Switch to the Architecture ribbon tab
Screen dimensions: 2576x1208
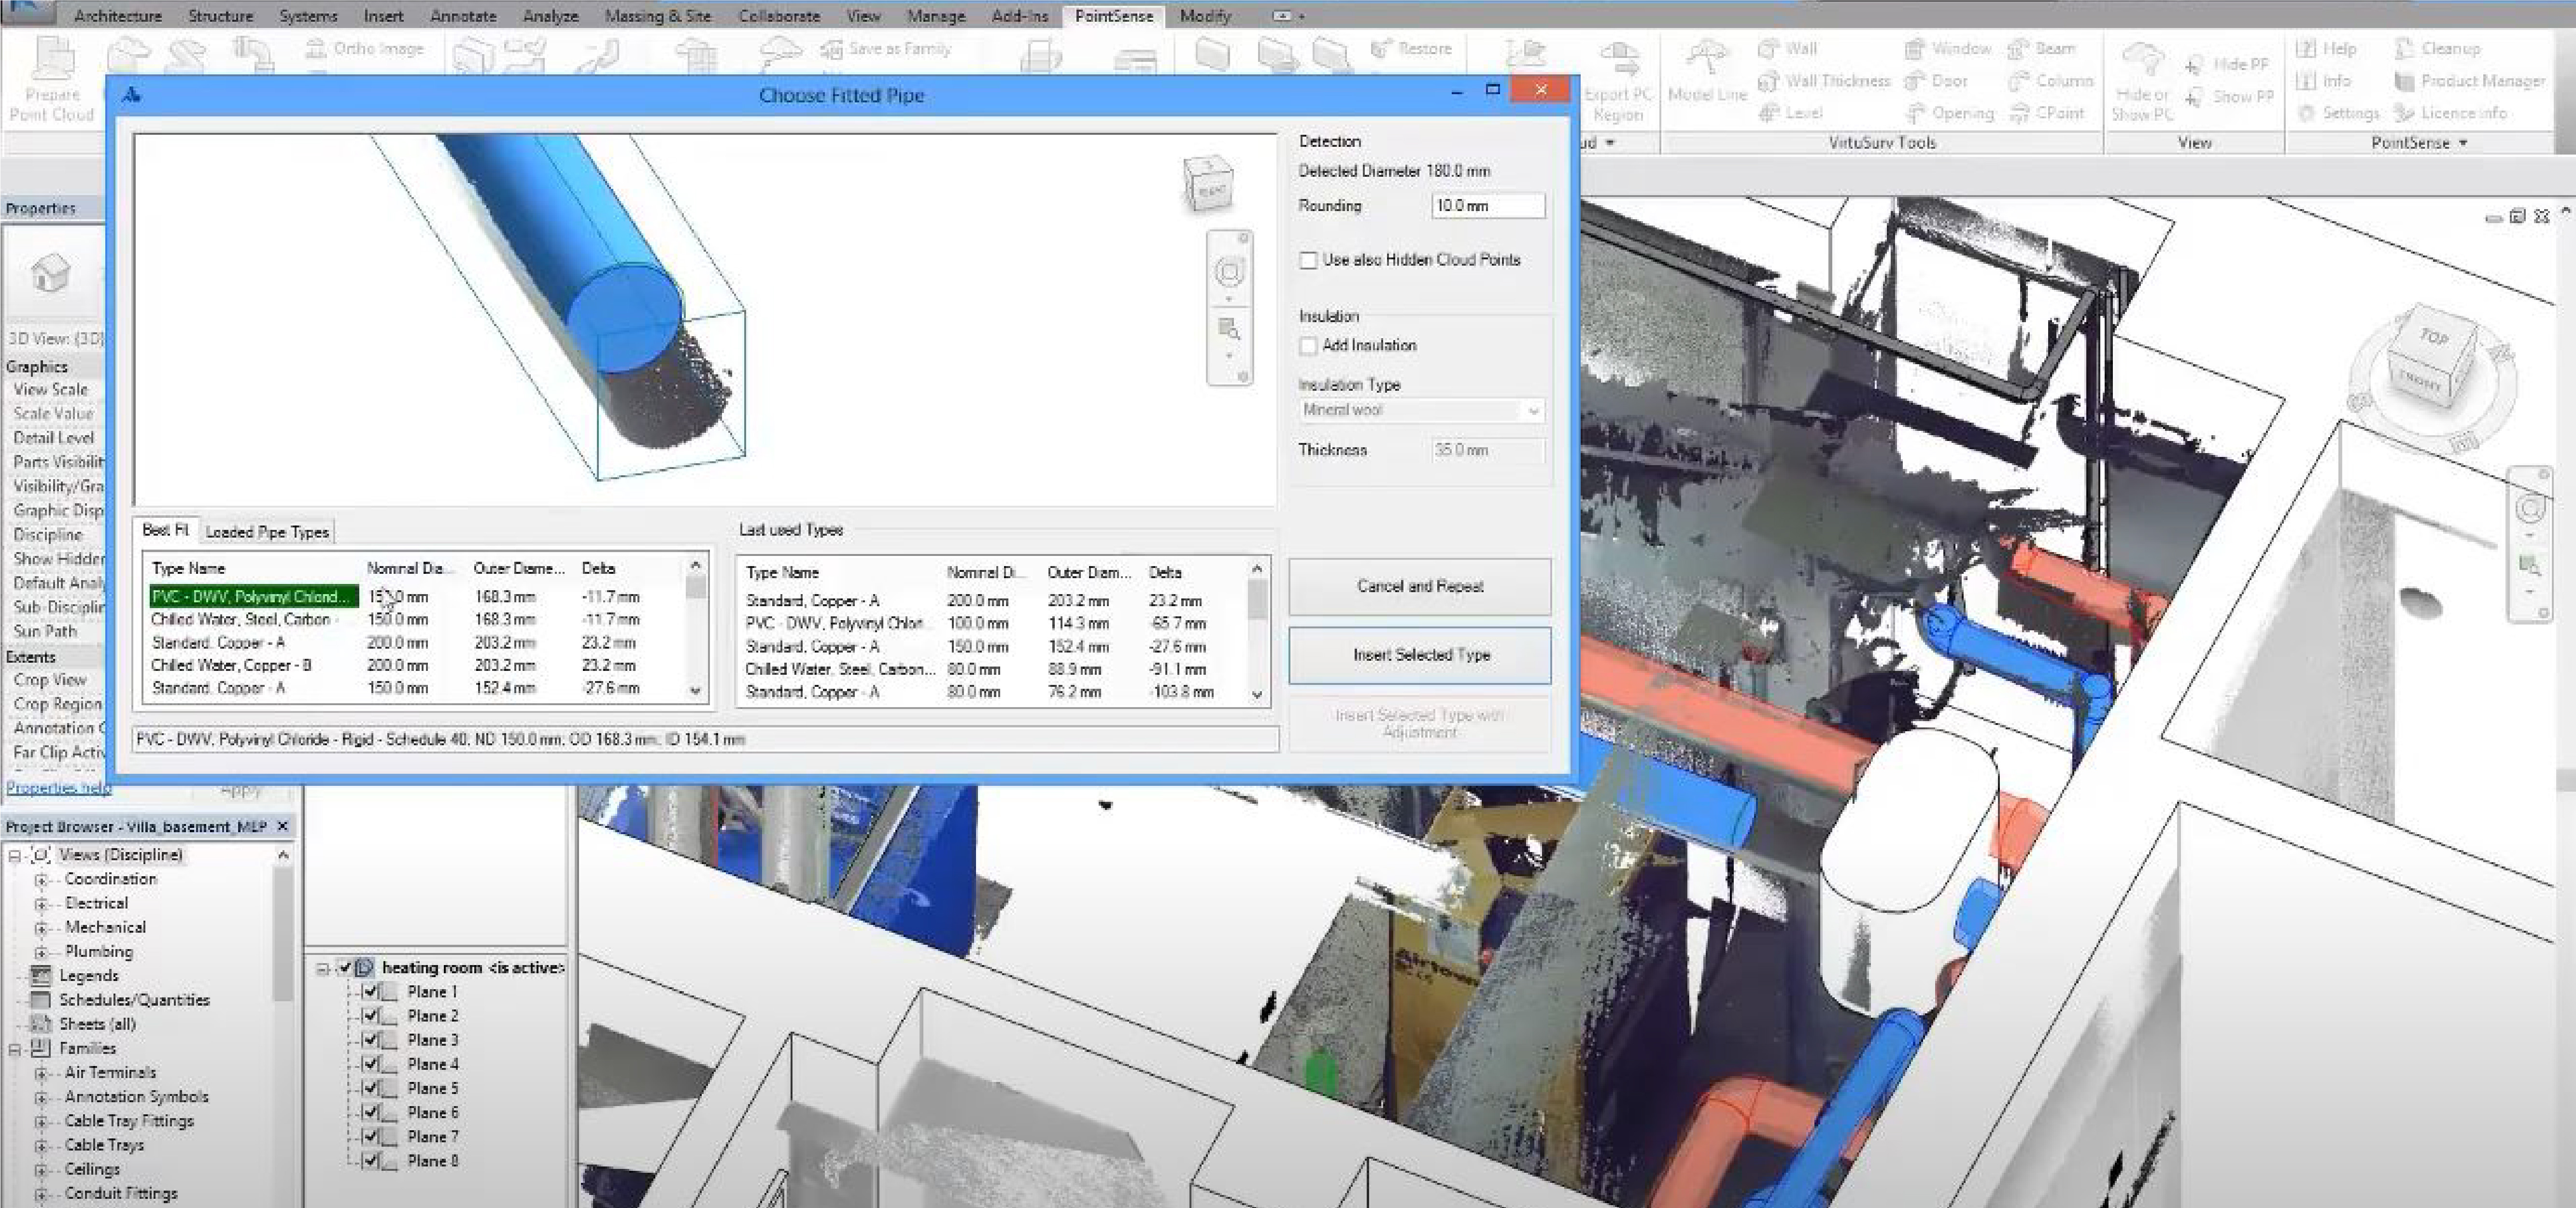(x=118, y=16)
